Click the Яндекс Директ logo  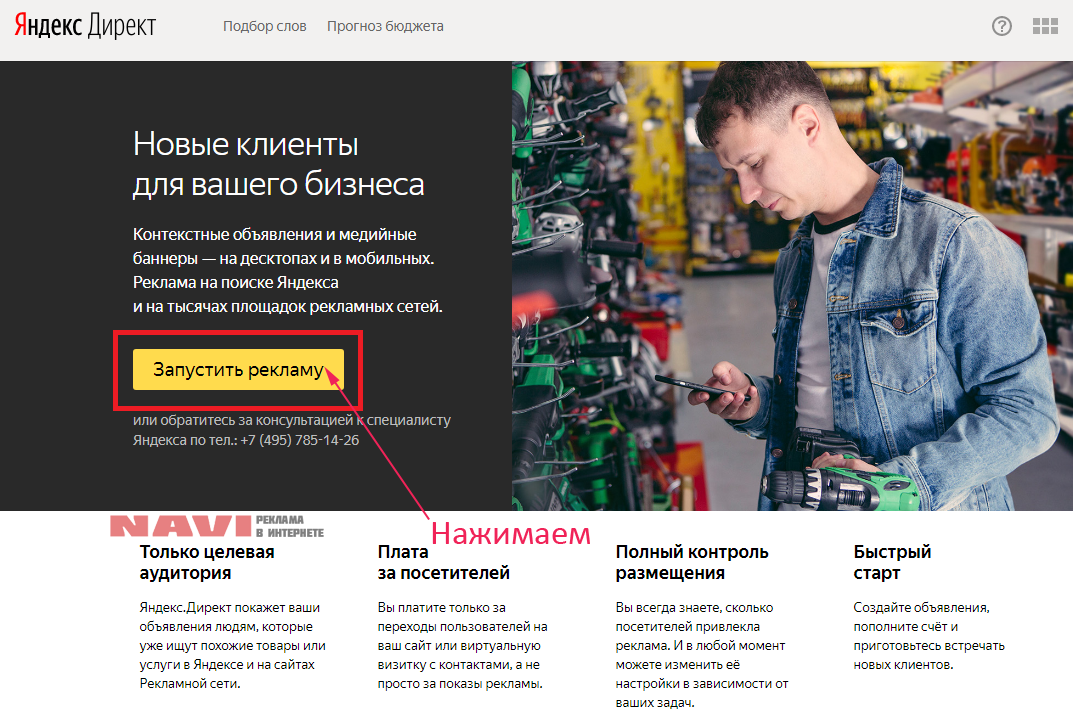coord(85,26)
